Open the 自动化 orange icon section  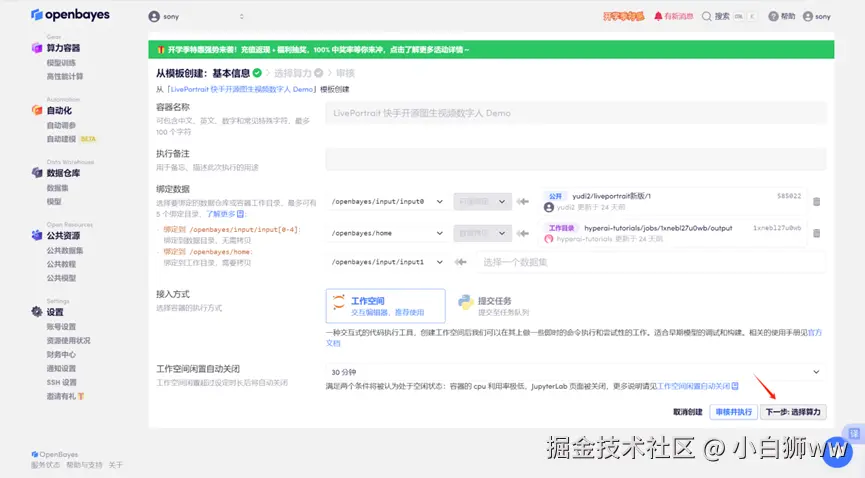tap(37, 110)
